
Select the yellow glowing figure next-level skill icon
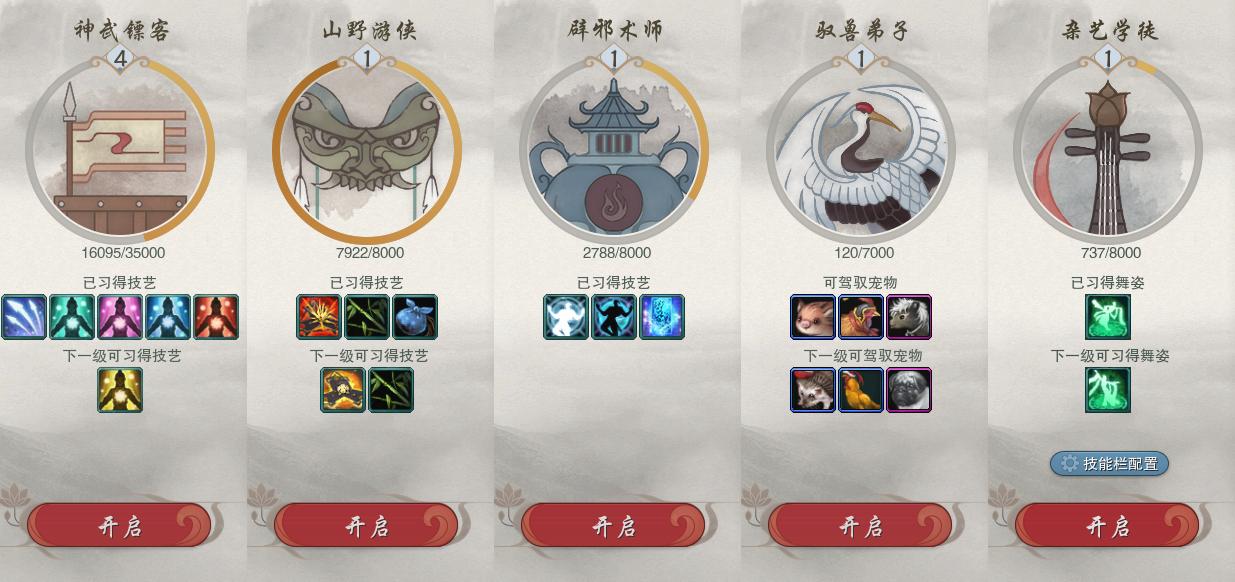pyautogui.click(x=120, y=390)
